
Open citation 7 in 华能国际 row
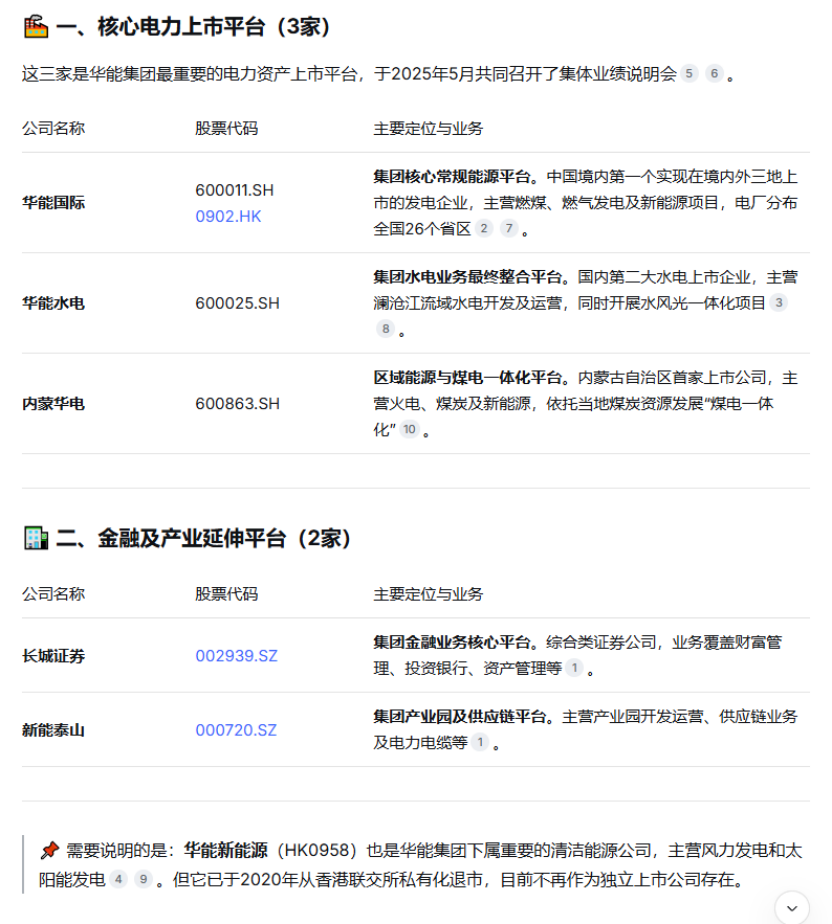(509, 229)
